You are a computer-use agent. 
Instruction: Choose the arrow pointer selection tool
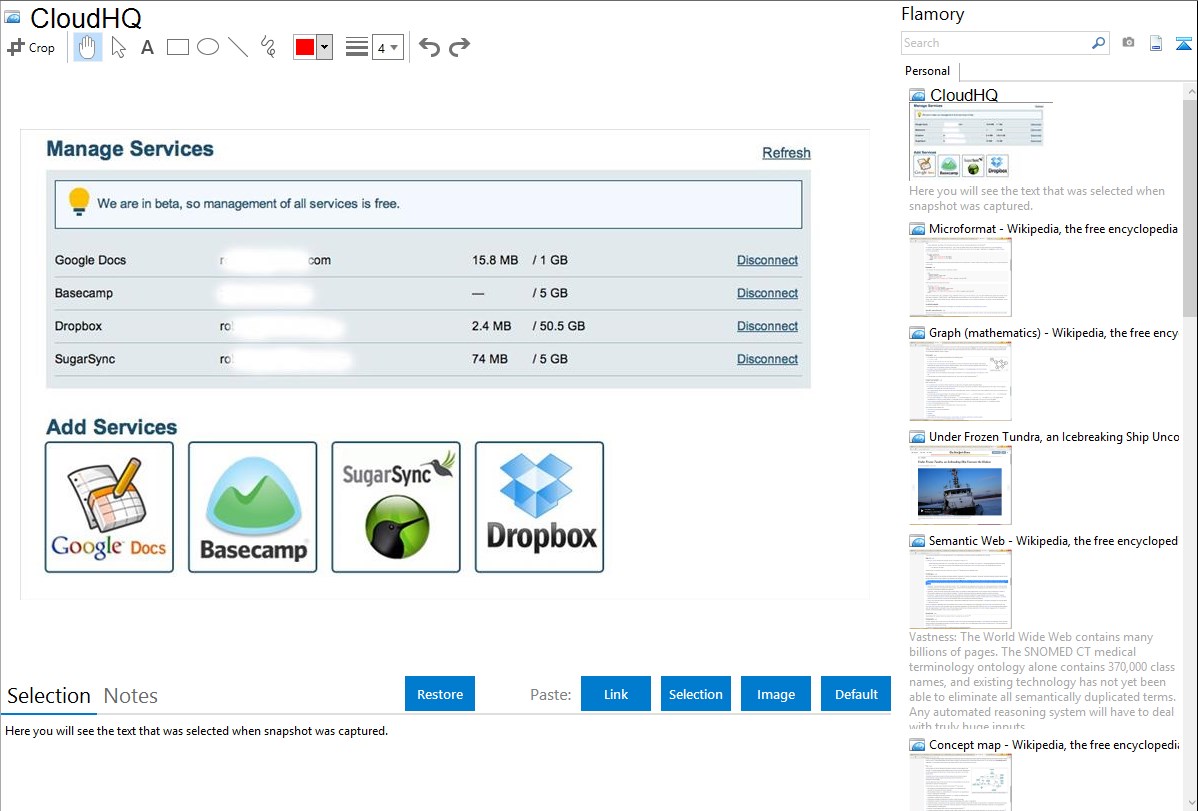[118, 47]
